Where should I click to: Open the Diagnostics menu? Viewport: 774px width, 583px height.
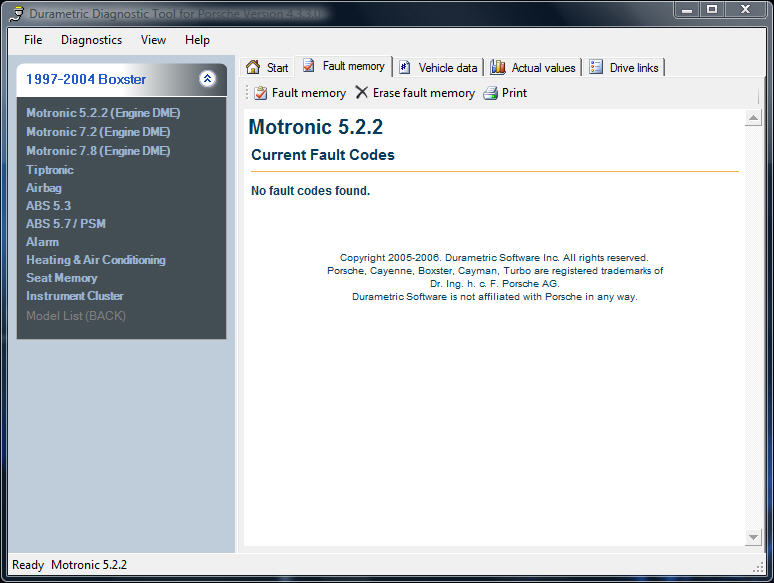point(91,40)
